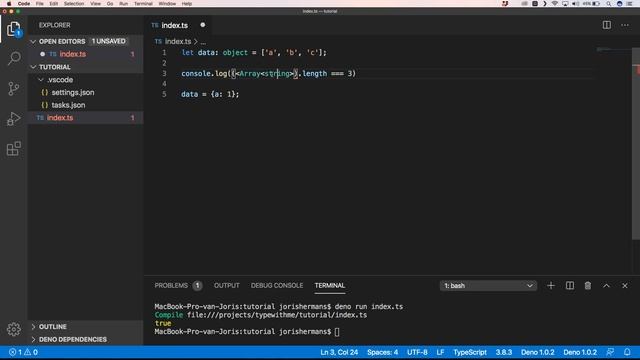Change encoding via UTF-8
This screenshot has width=640, height=360.
click(x=417, y=352)
